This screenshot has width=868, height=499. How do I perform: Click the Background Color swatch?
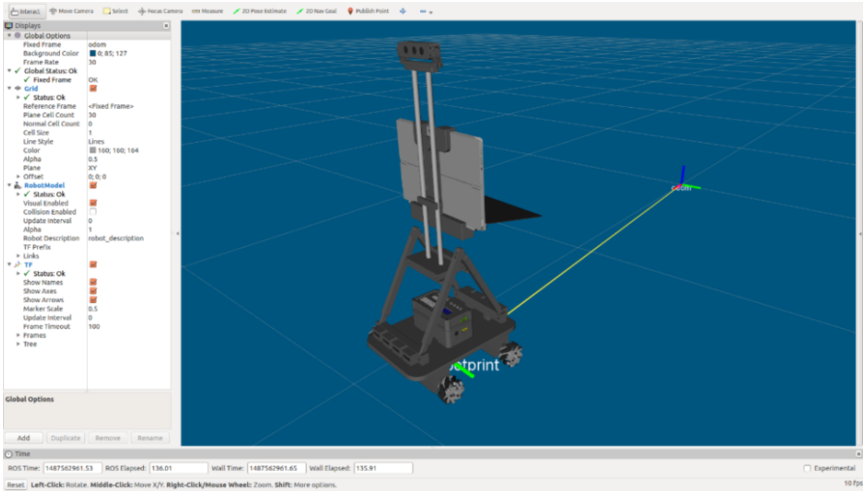coord(92,53)
